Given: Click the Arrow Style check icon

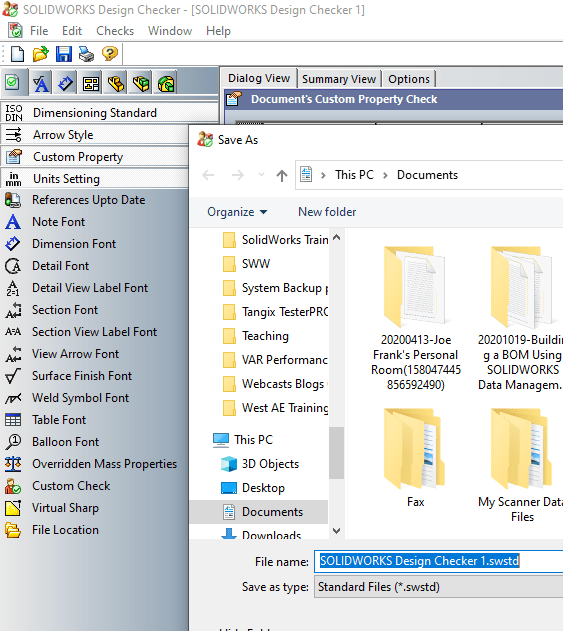Looking at the screenshot, I should [14, 135].
